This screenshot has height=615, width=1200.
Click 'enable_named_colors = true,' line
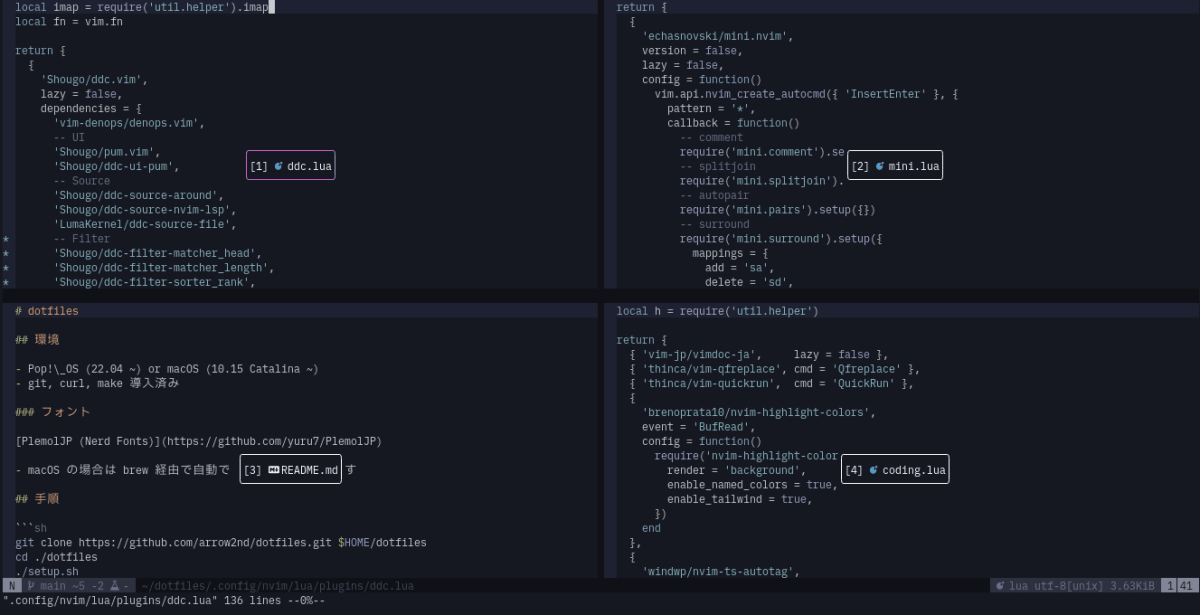pos(753,485)
